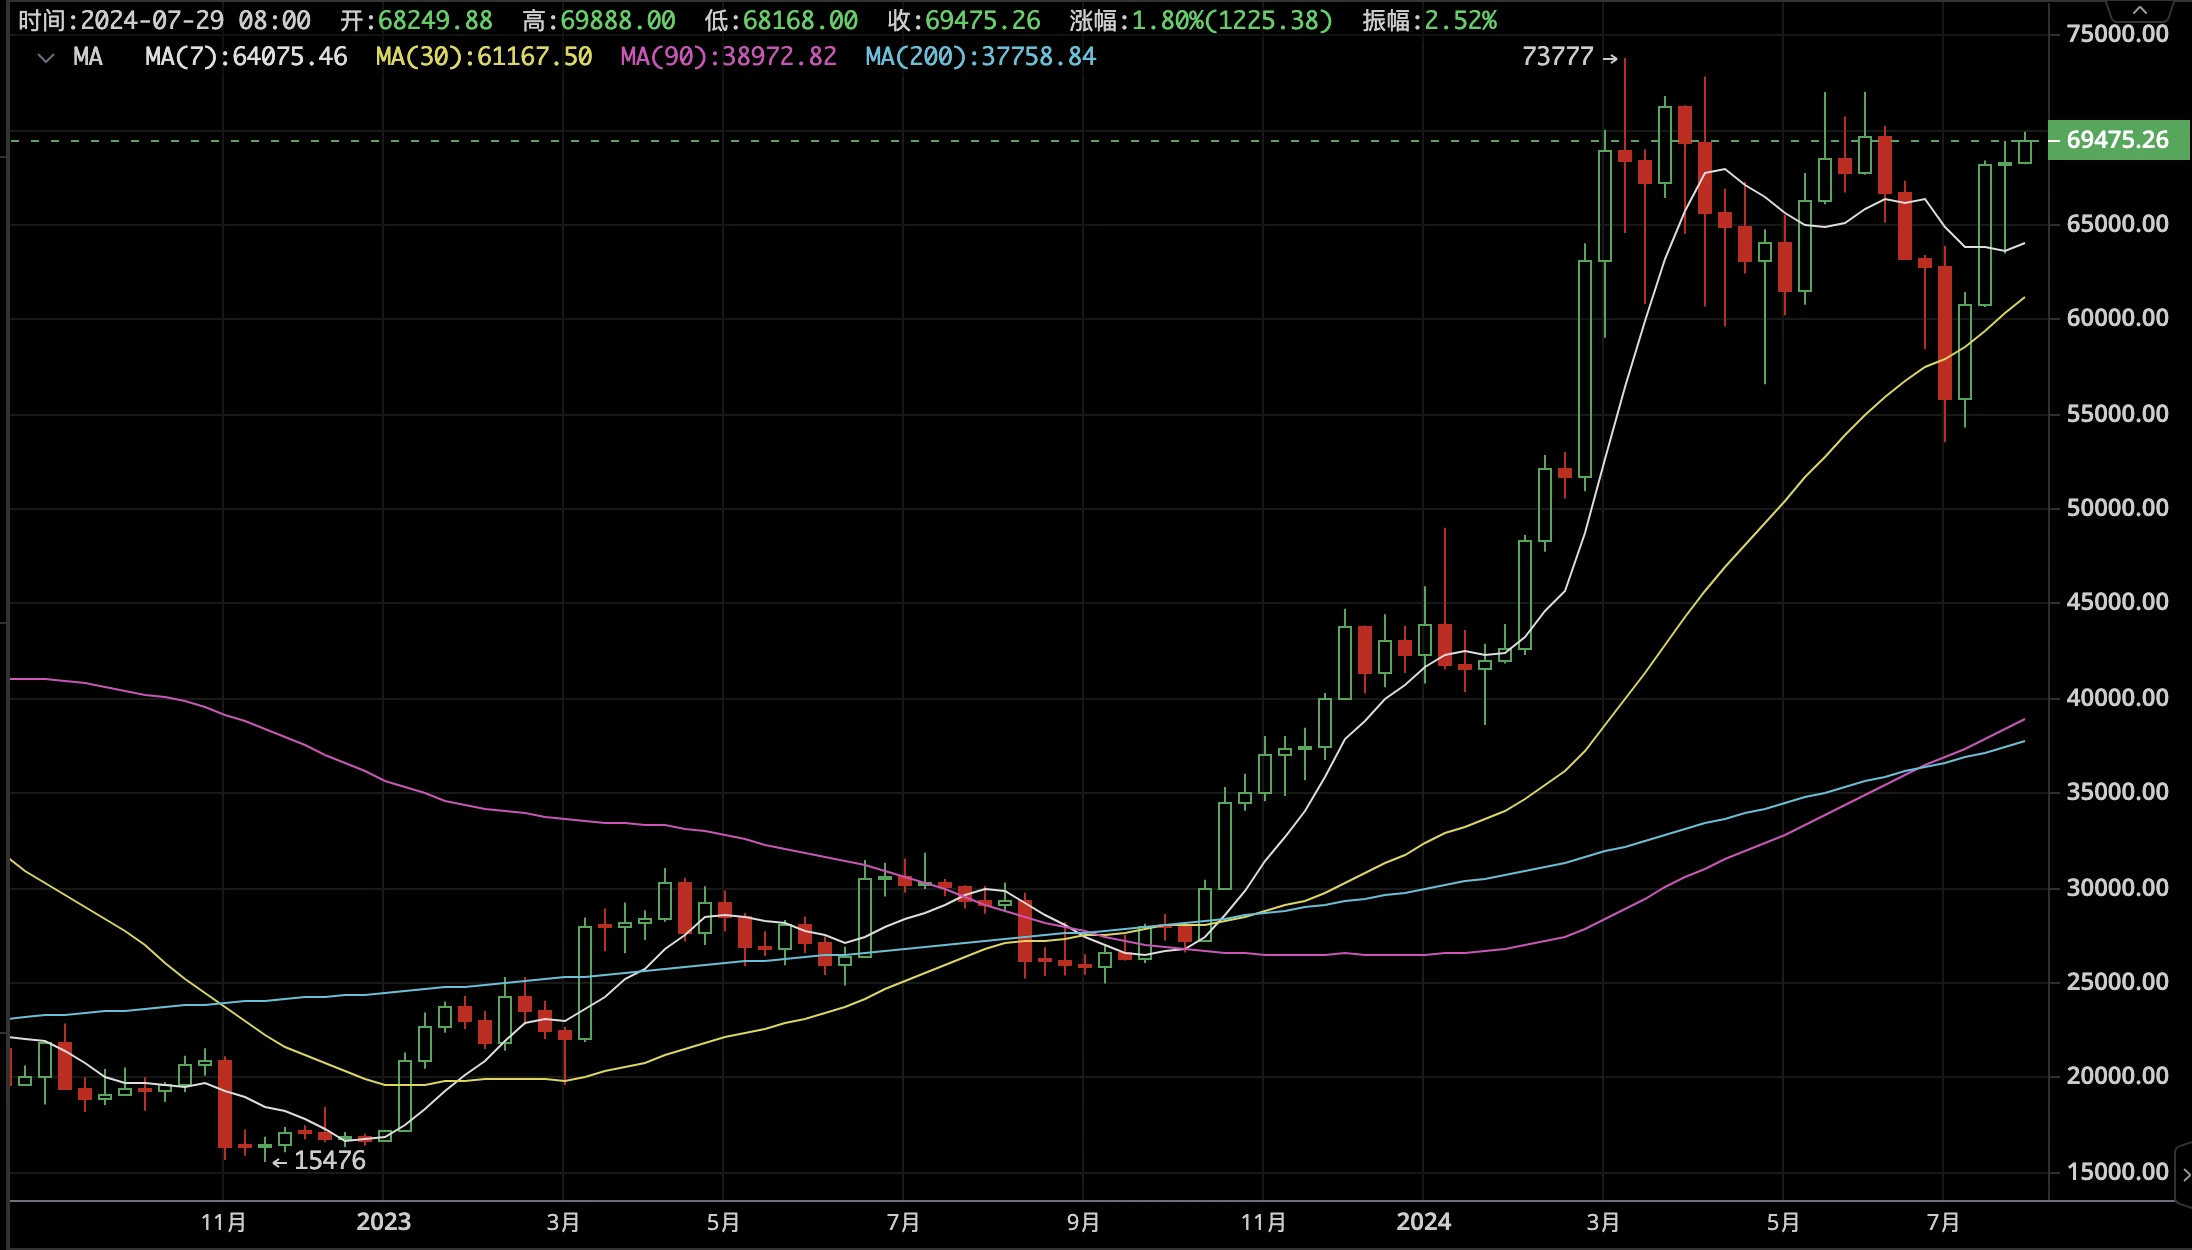Click the 15000.00 price axis label

click(x=2117, y=1171)
